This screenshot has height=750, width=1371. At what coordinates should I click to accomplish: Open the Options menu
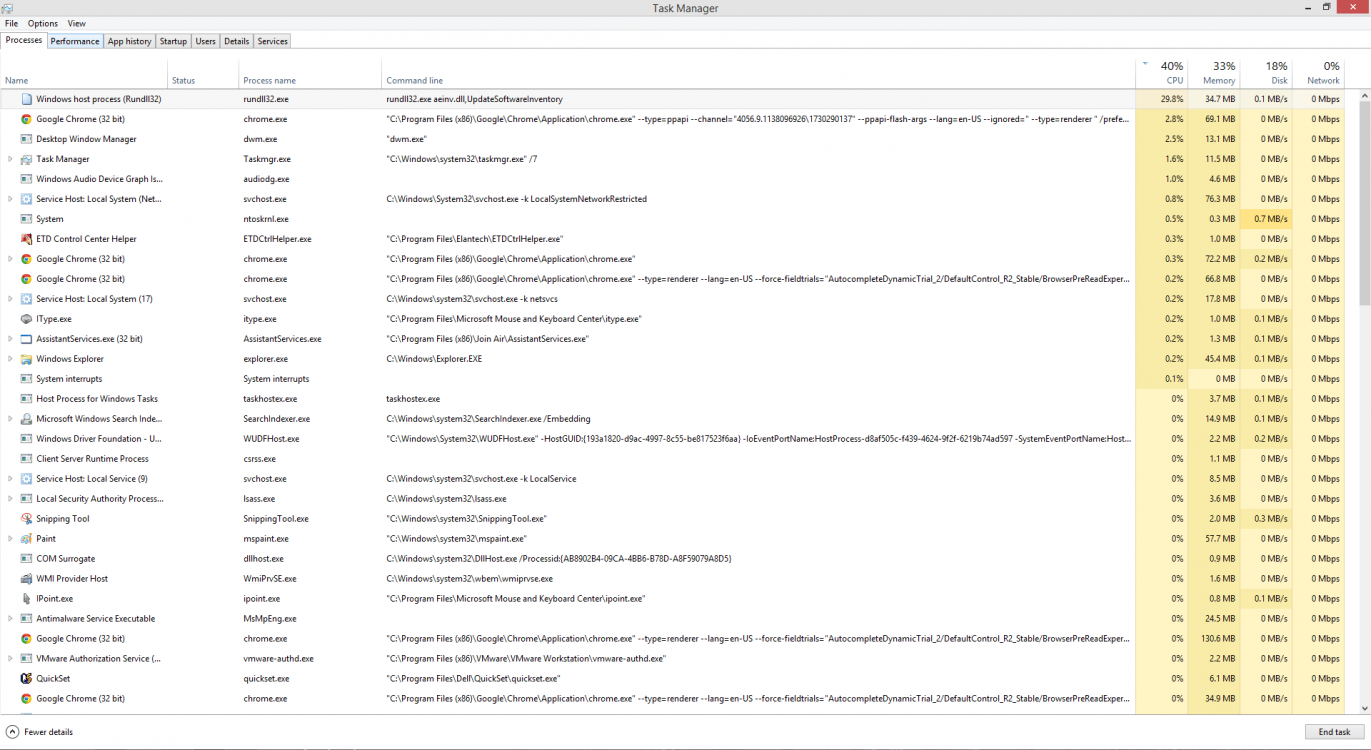pyautogui.click(x=42, y=23)
